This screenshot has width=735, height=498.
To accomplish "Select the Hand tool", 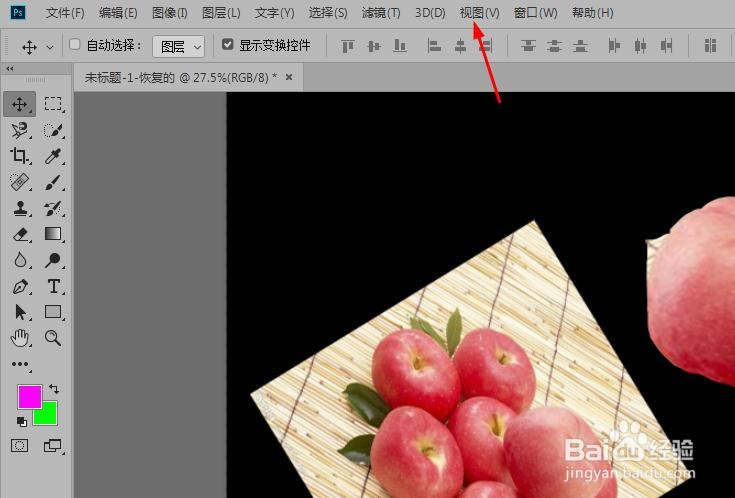I will pyautogui.click(x=20, y=338).
